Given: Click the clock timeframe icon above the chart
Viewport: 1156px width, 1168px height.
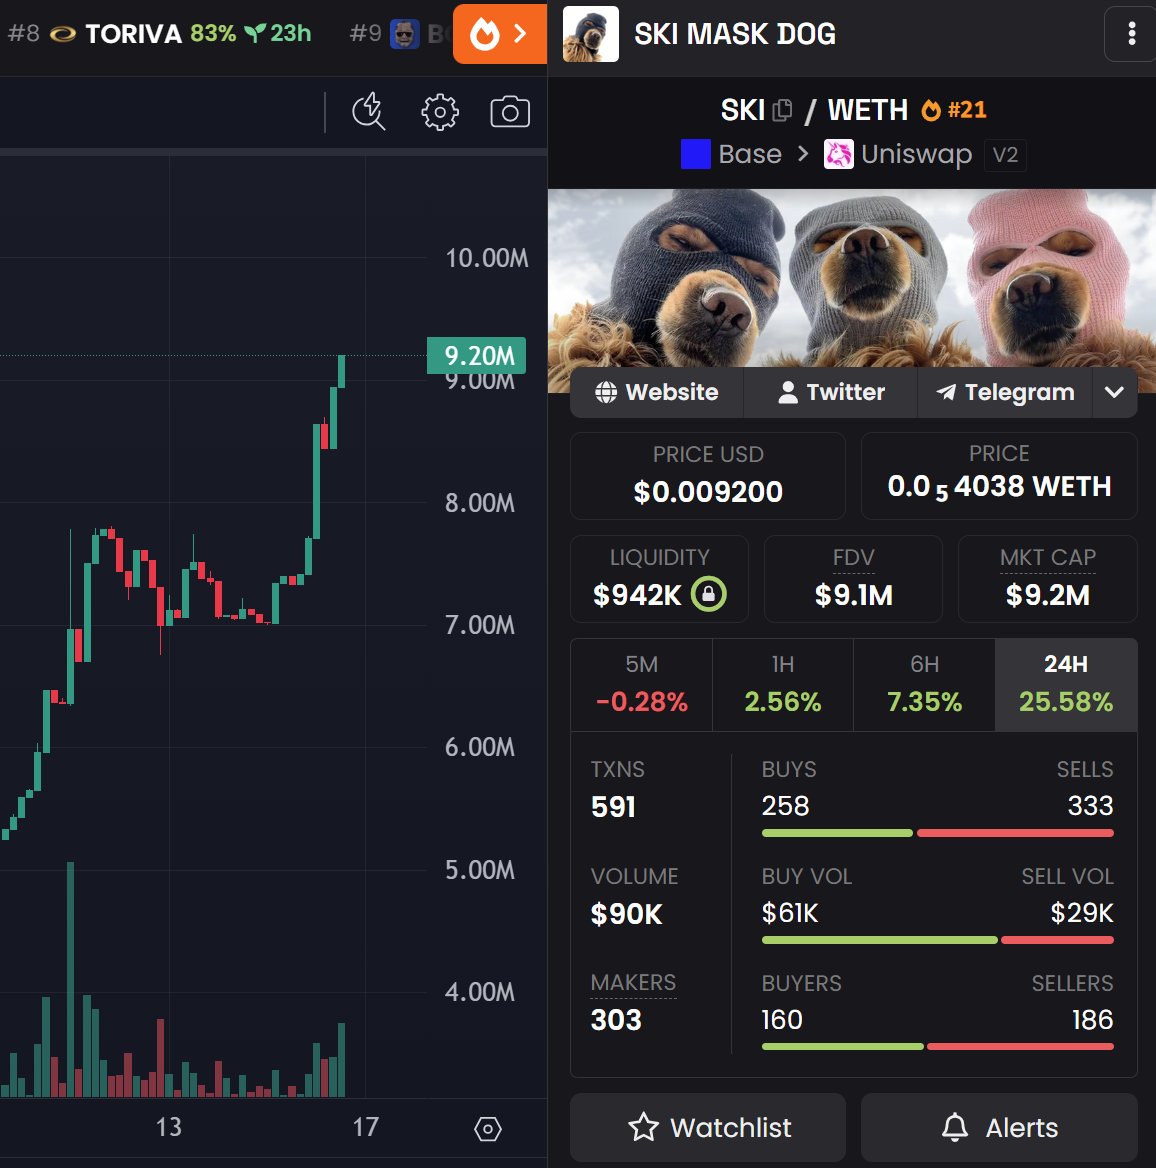Looking at the screenshot, I should pos(368,112).
